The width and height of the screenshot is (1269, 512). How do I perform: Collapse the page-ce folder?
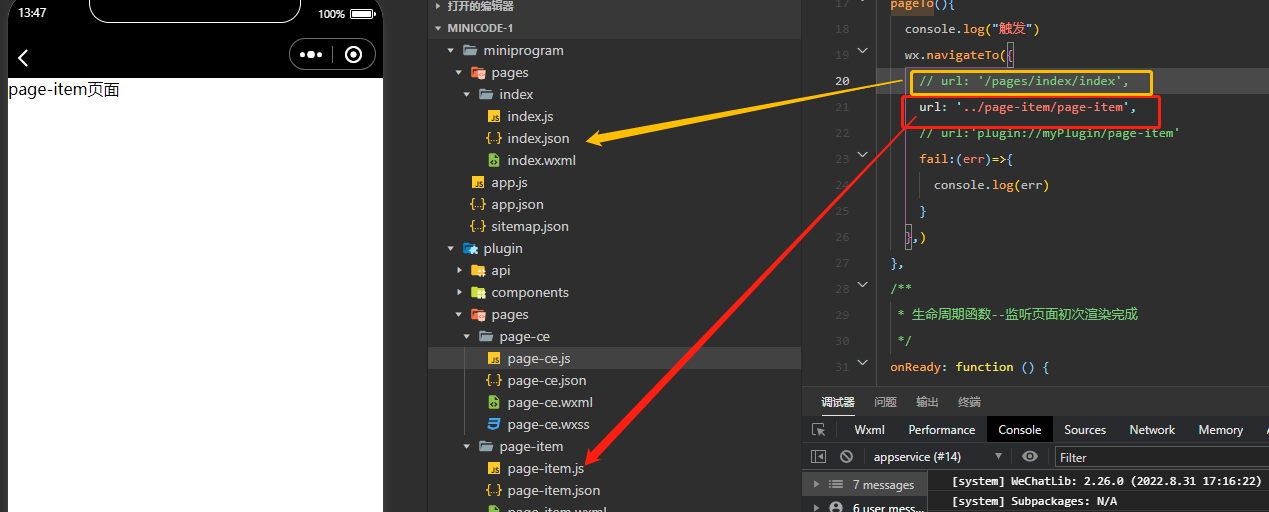(467, 336)
